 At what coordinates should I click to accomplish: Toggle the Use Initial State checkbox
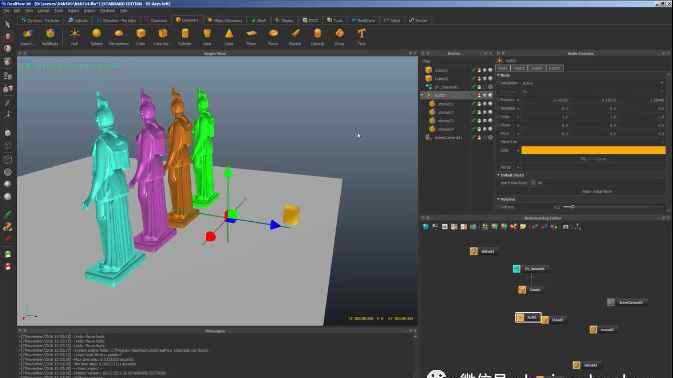coord(534,183)
